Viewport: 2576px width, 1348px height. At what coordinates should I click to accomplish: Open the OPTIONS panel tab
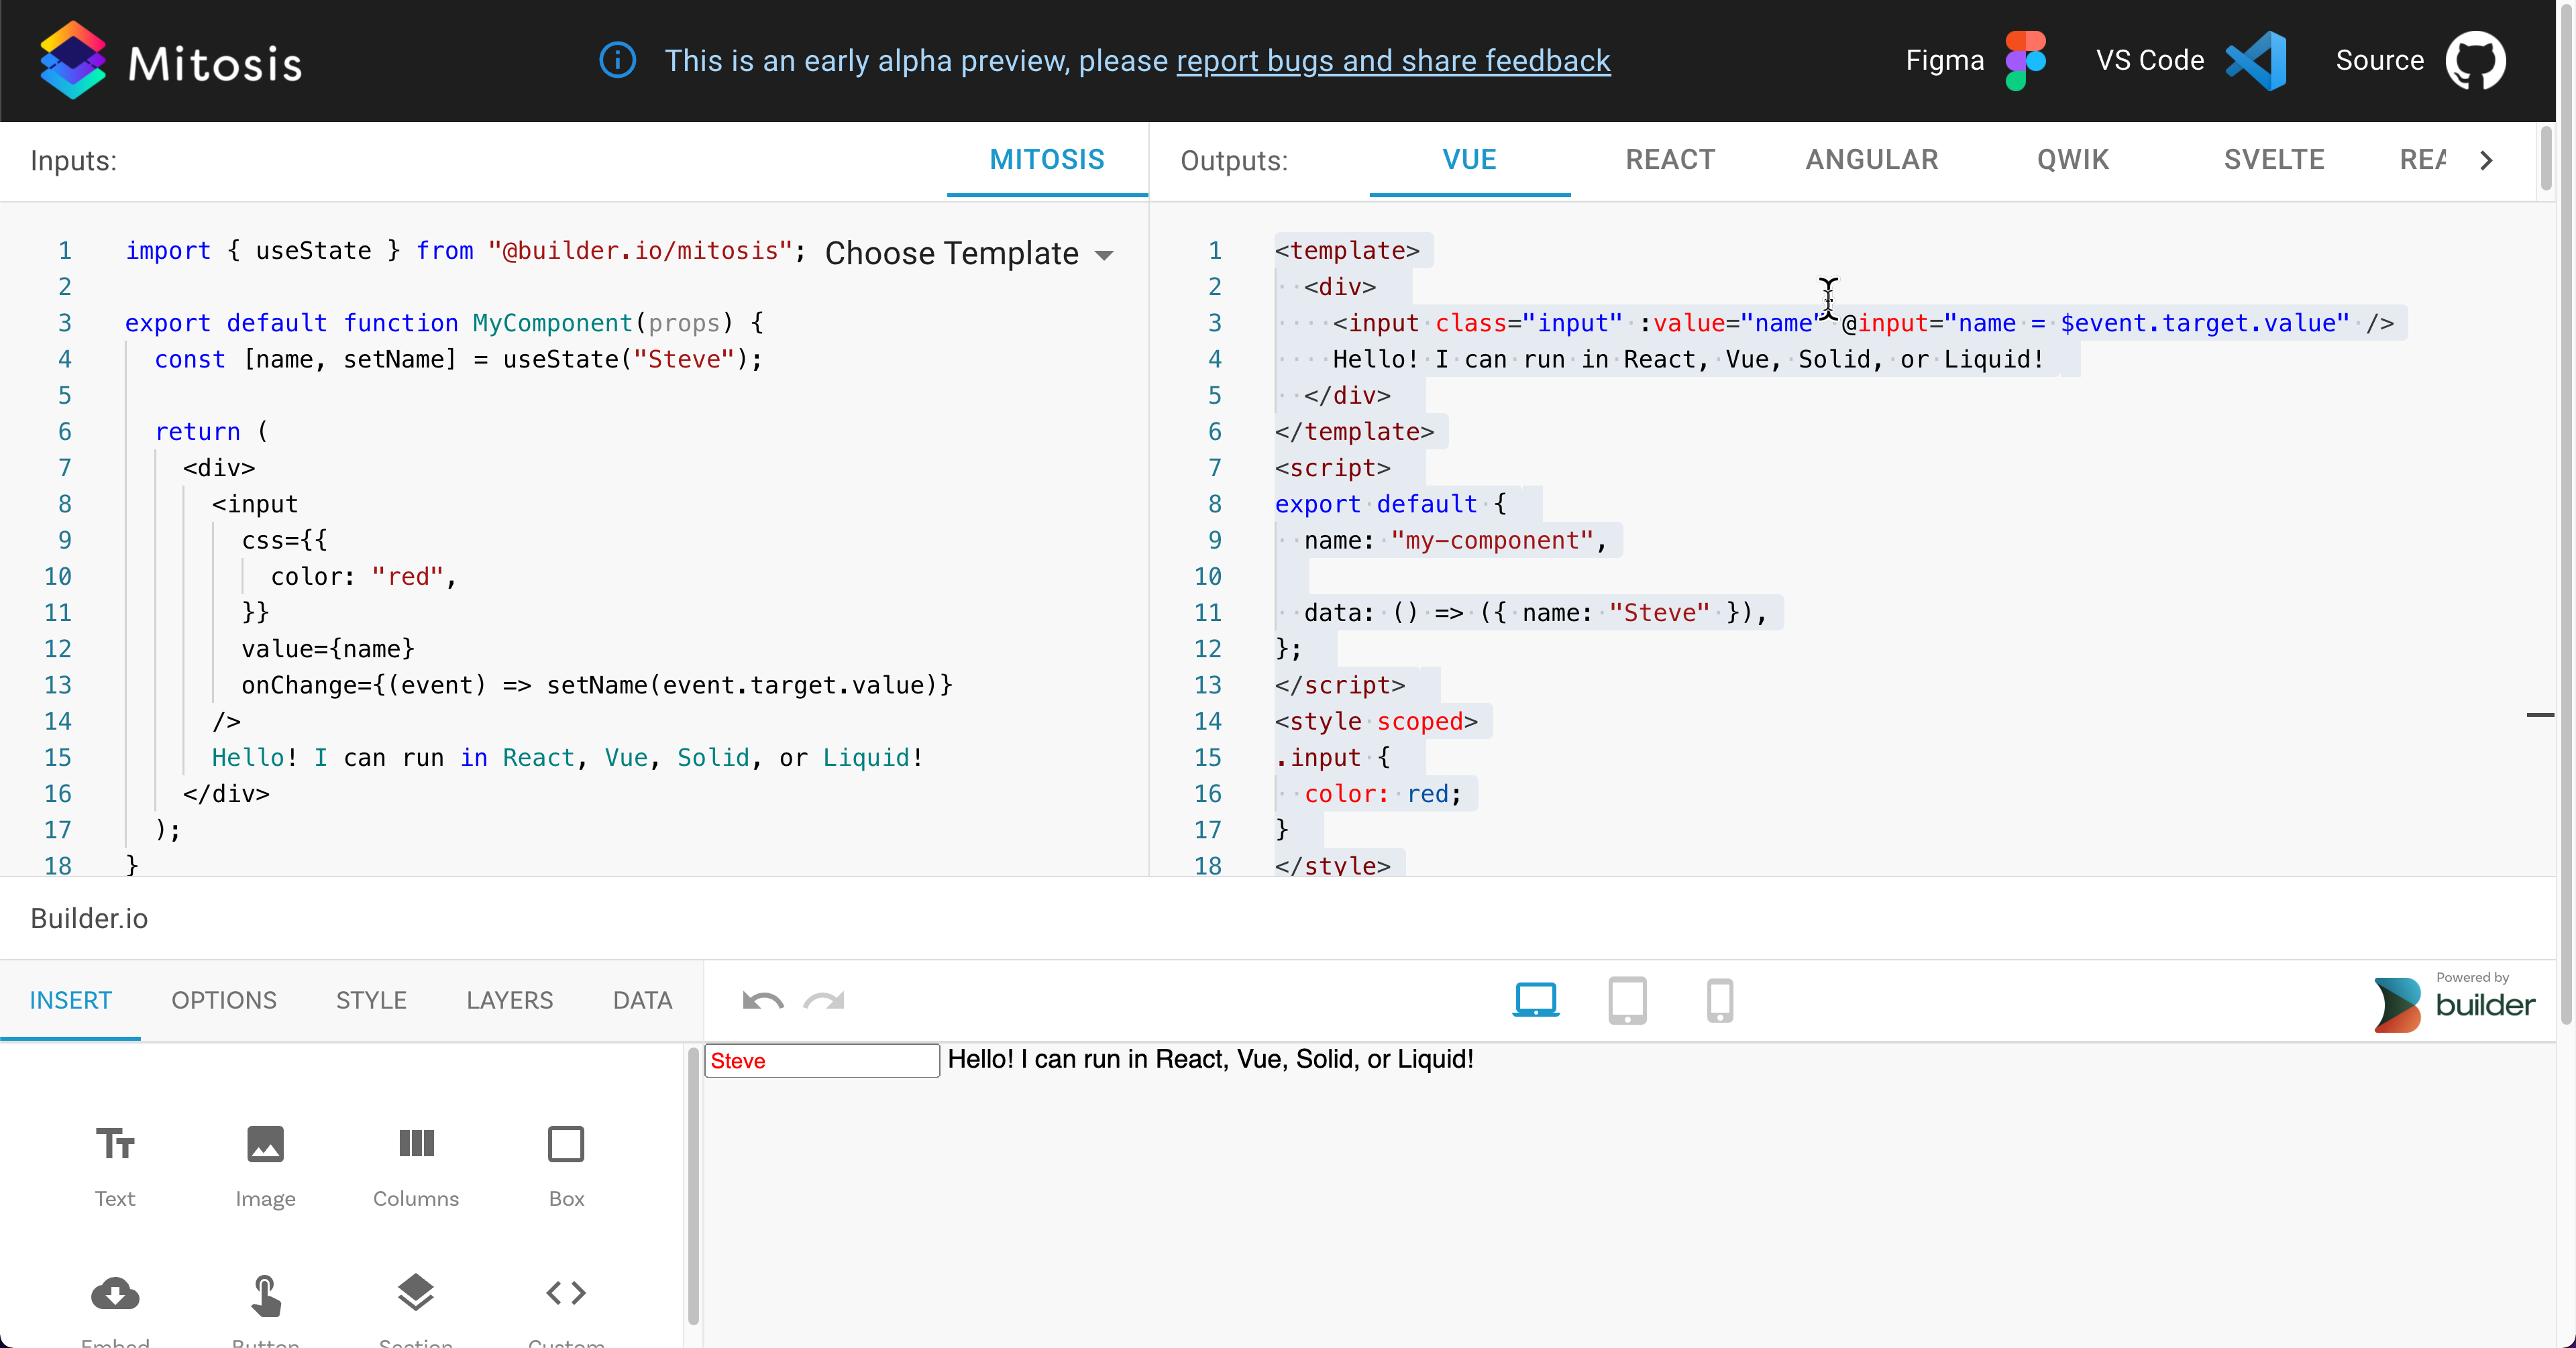[x=224, y=1001]
